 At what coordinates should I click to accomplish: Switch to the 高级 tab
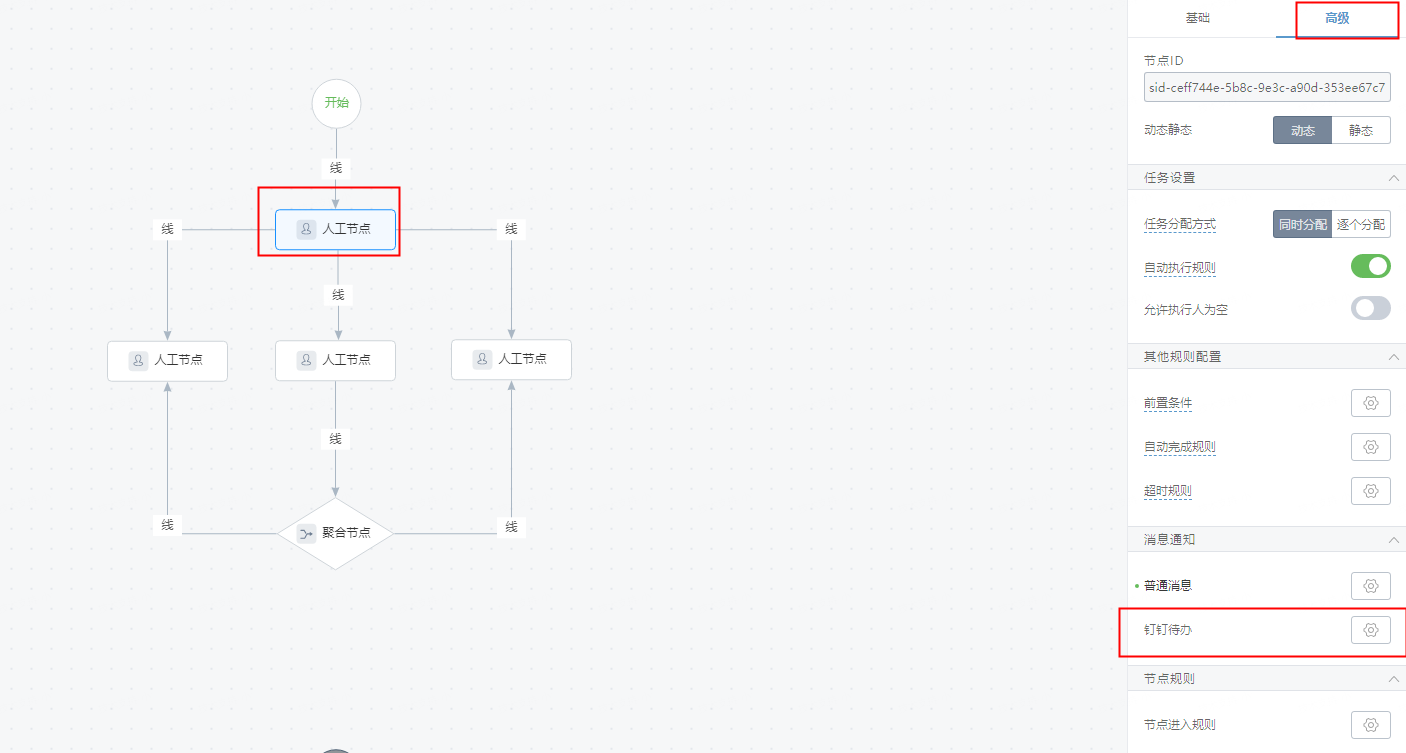(1337, 18)
